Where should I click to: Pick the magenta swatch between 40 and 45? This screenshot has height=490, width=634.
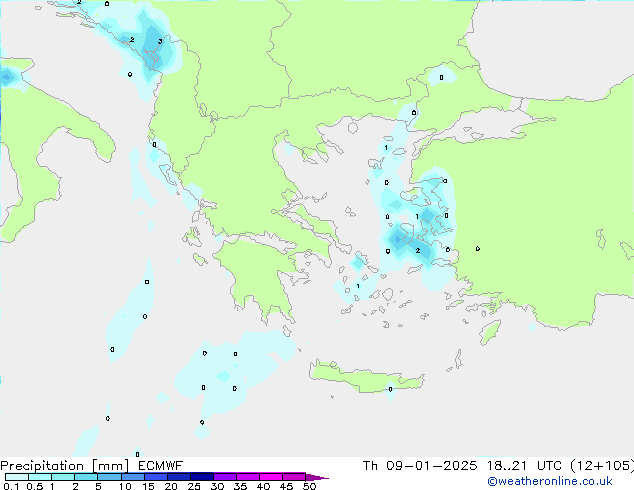(x=271, y=477)
